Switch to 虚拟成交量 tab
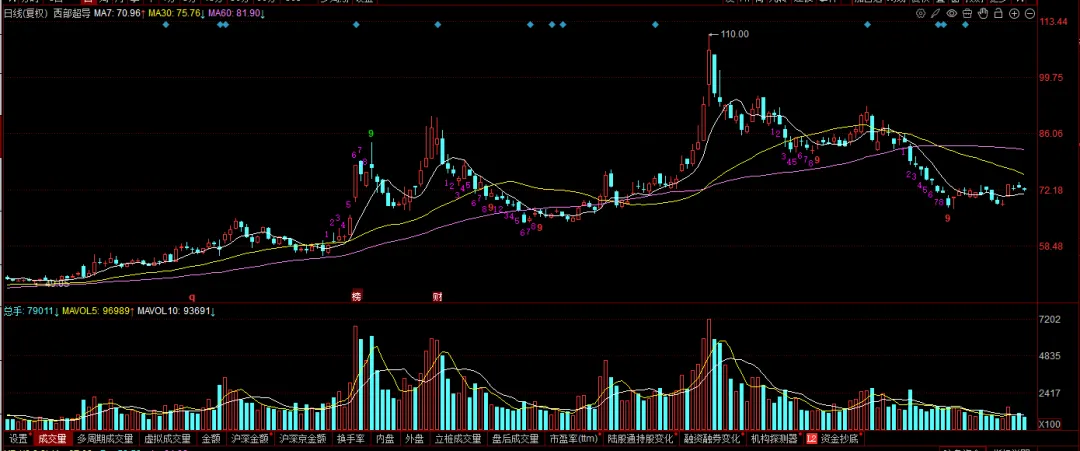1080x451 pixels. click(167, 439)
